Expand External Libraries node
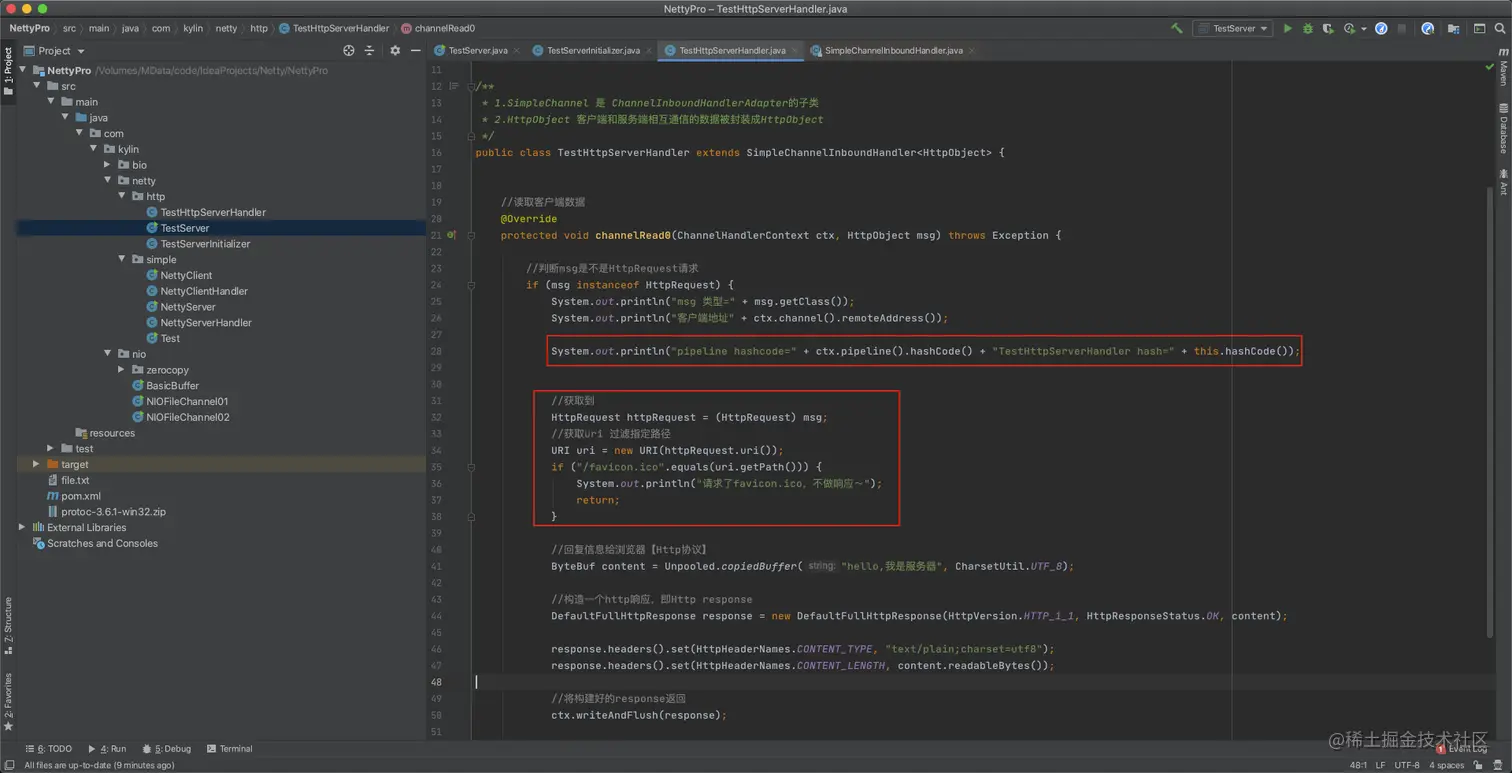 [x=23, y=527]
